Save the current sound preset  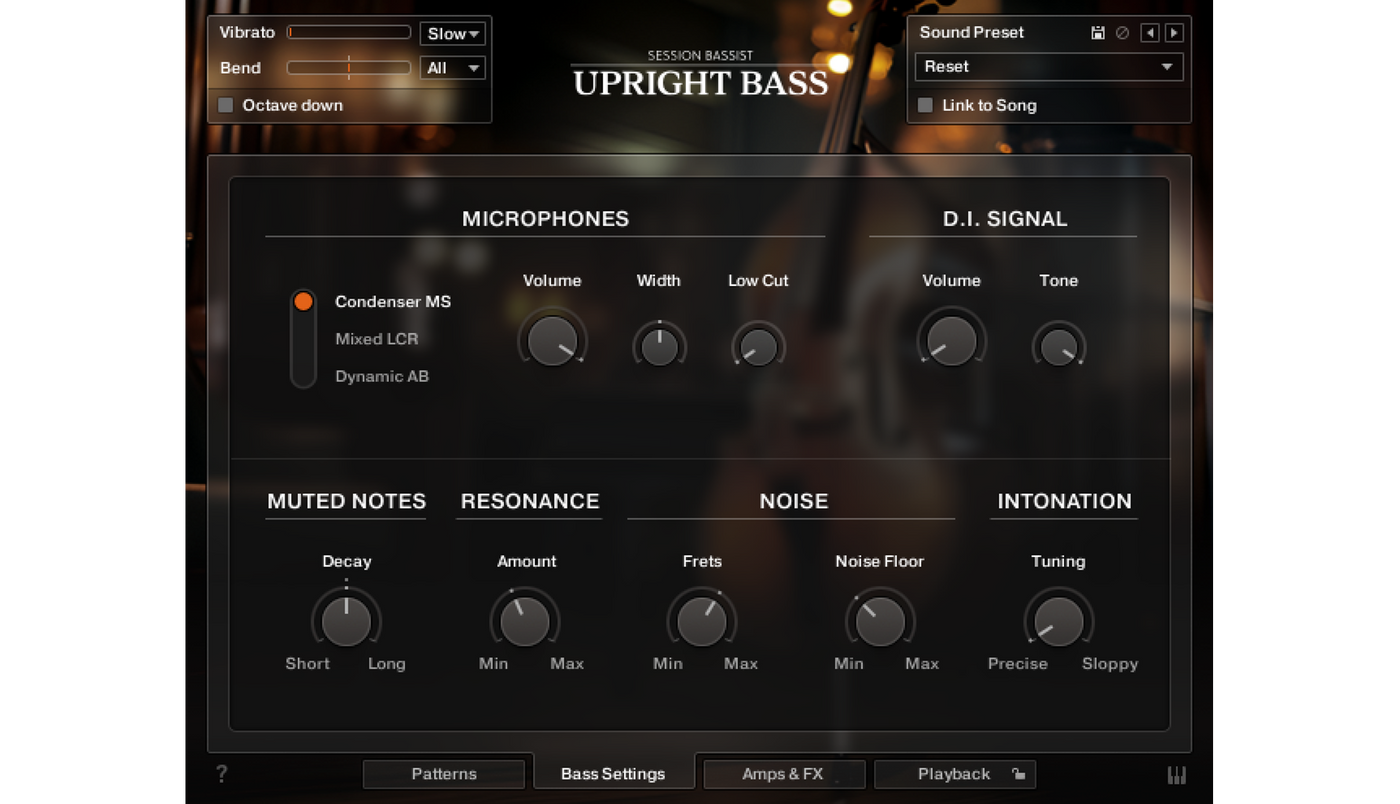click(x=1097, y=33)
